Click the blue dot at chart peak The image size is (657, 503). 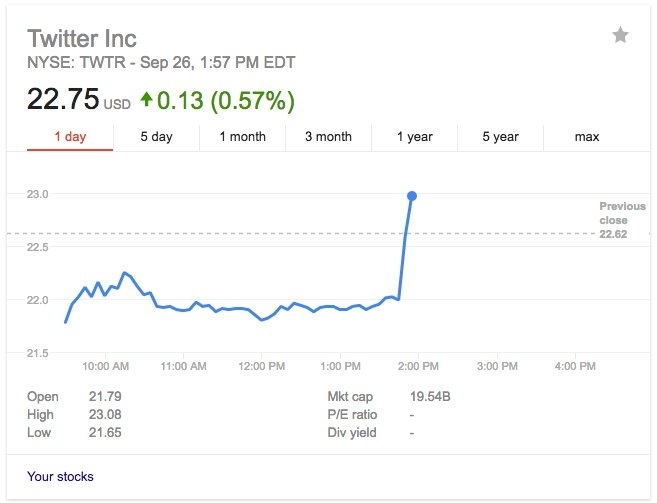[x=412, y=196]
